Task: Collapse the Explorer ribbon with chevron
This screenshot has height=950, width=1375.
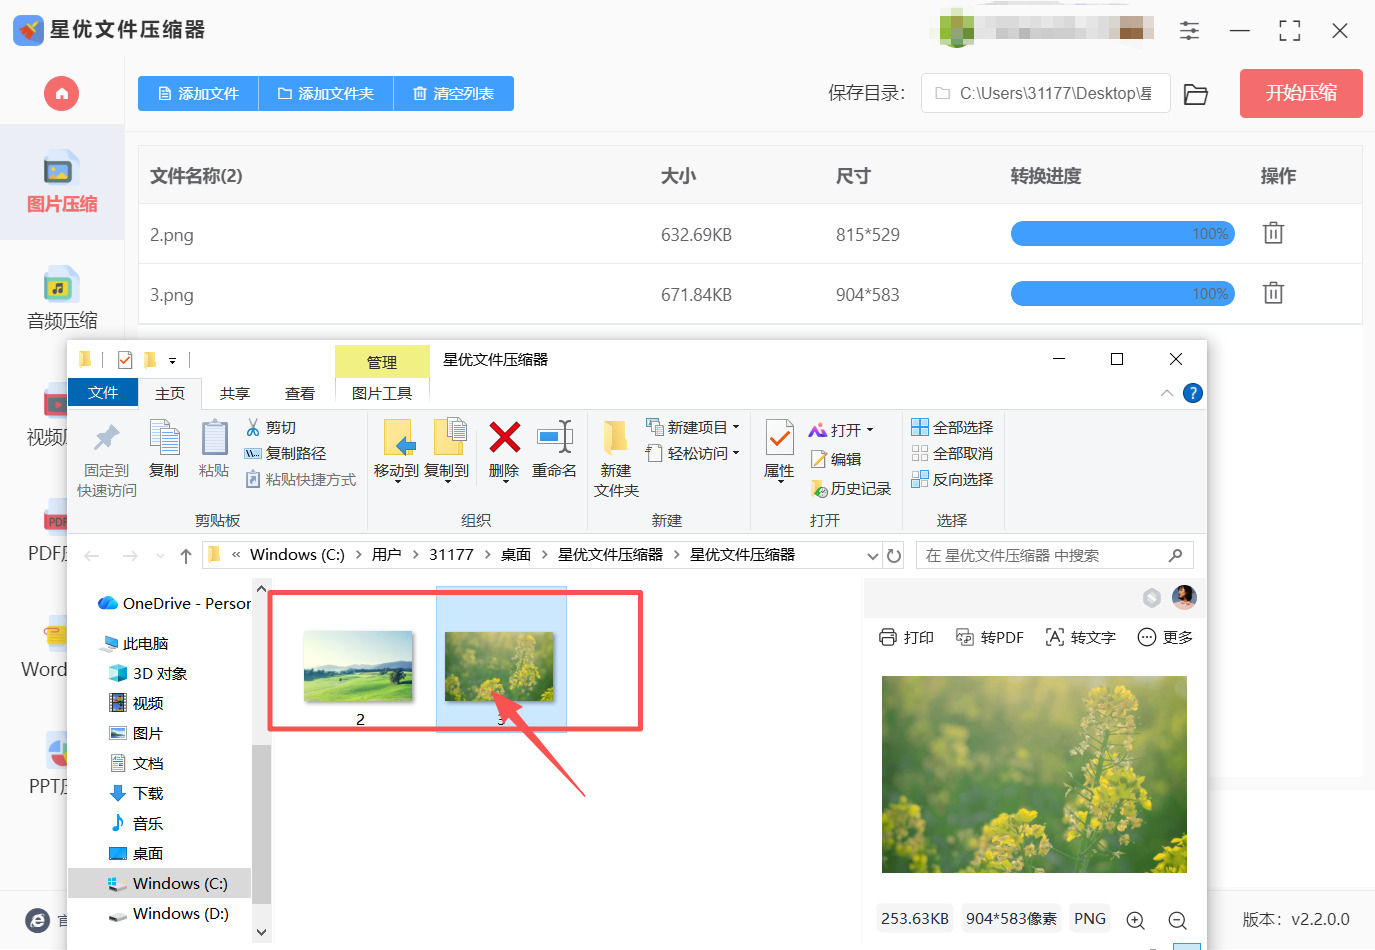Action: [x=1167, y=394]
